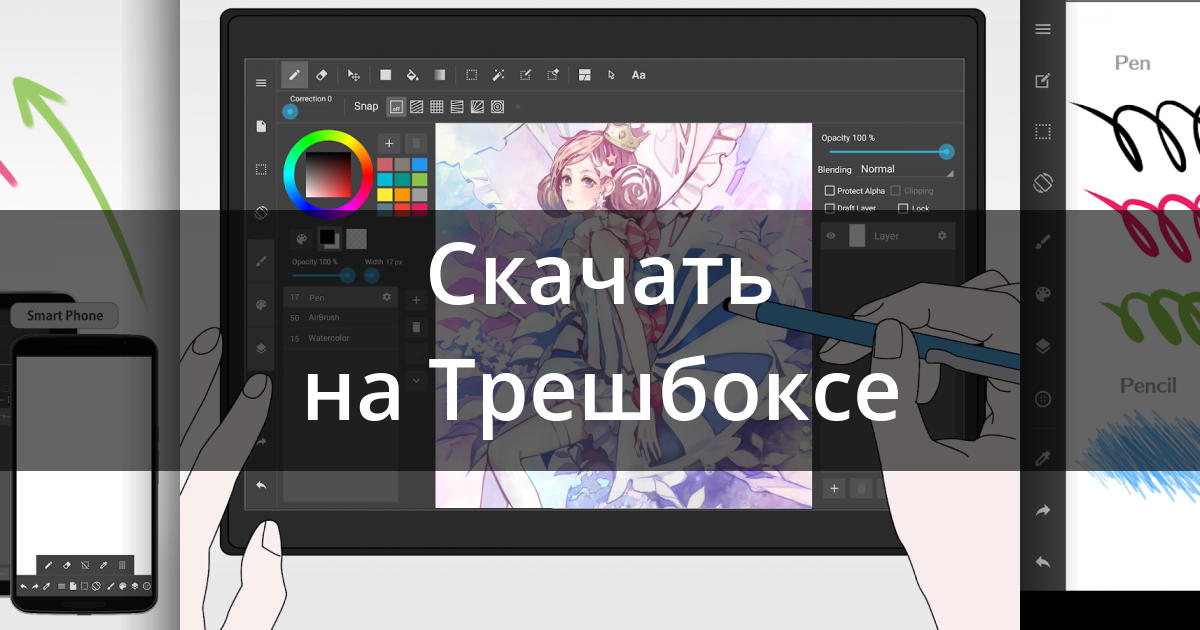This screenshot has width=1200, height=630.
Task: Select the Operation pointer tool on tablet
Action: point(611,75)
